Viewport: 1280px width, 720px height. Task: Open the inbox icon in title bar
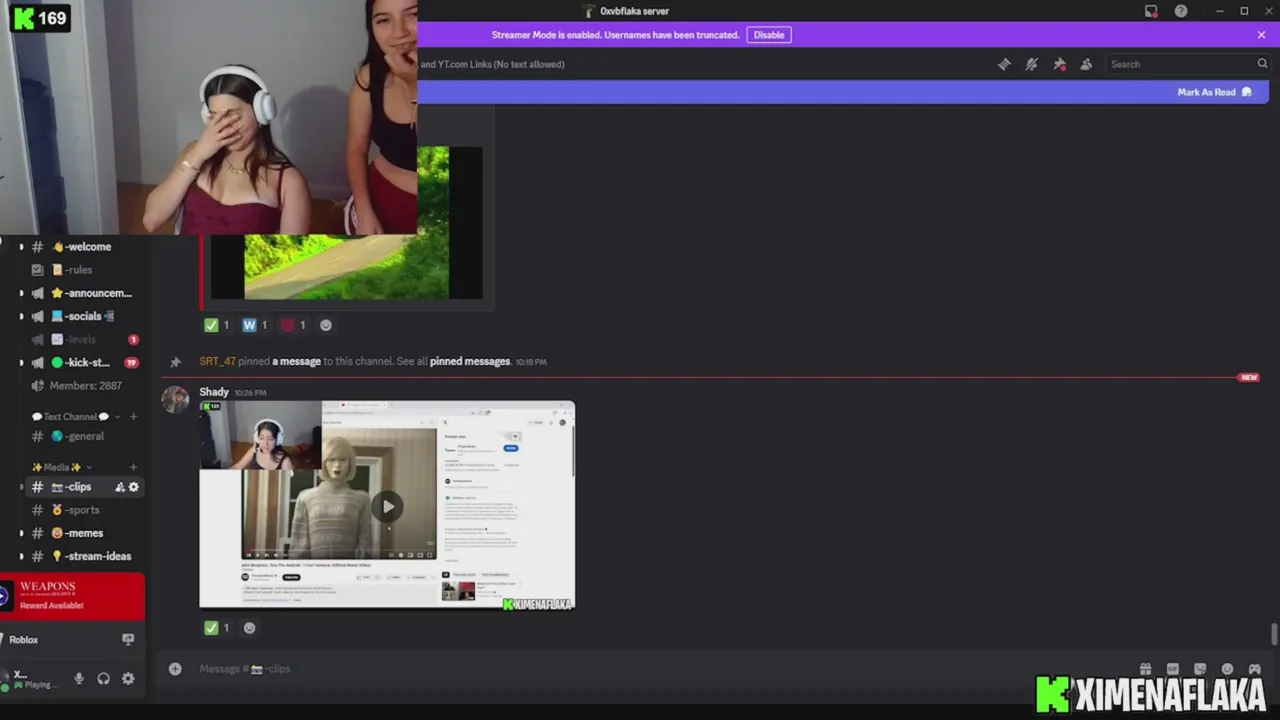pyautogui.click(x=1151, y=11)
